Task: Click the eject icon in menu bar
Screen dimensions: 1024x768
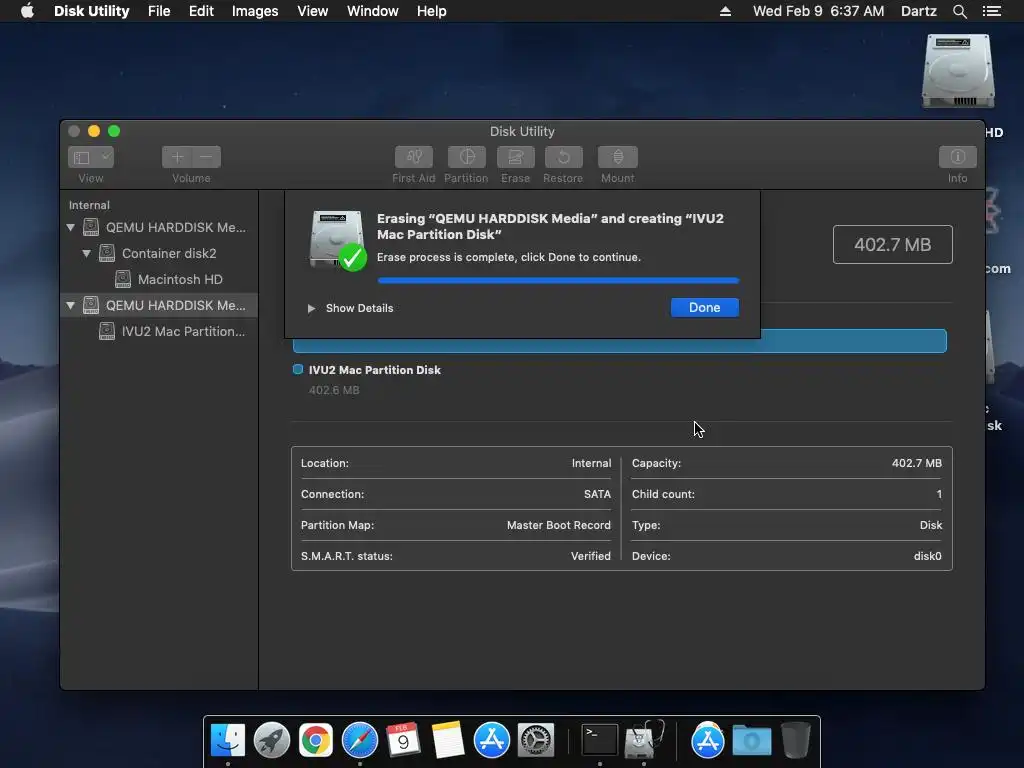Action: (x=725, y=11)
